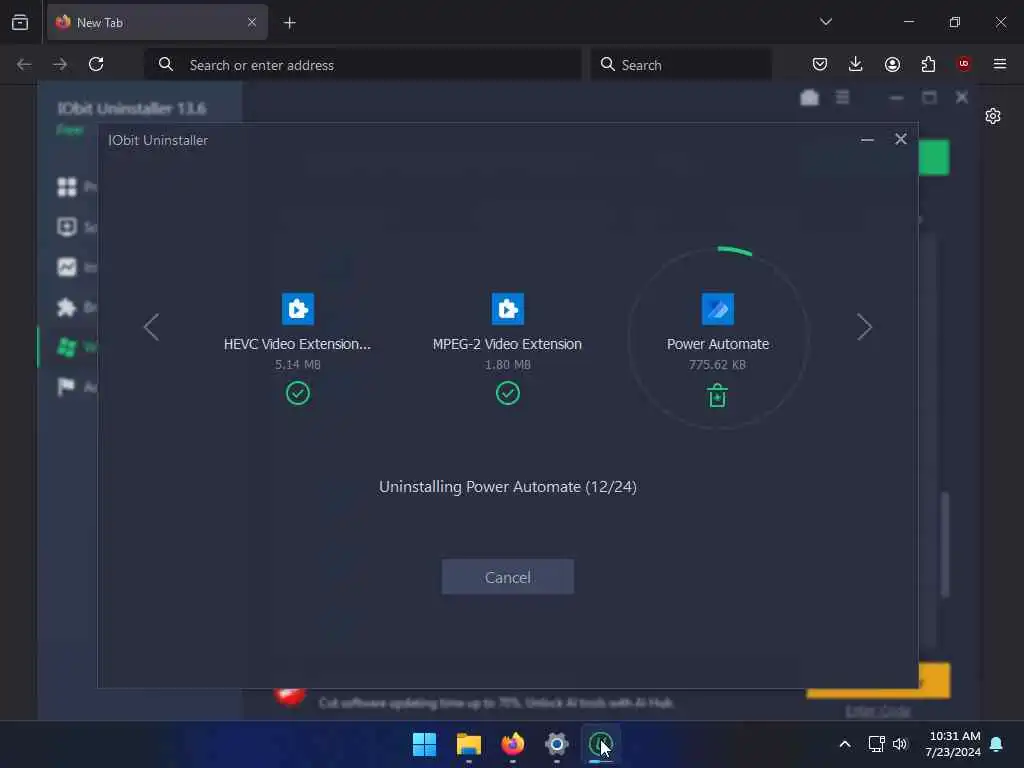Viewport: 1024px width, 768px height.
Task: Click the trash bin icon under Power Automate
Action: tap(717, 395)
